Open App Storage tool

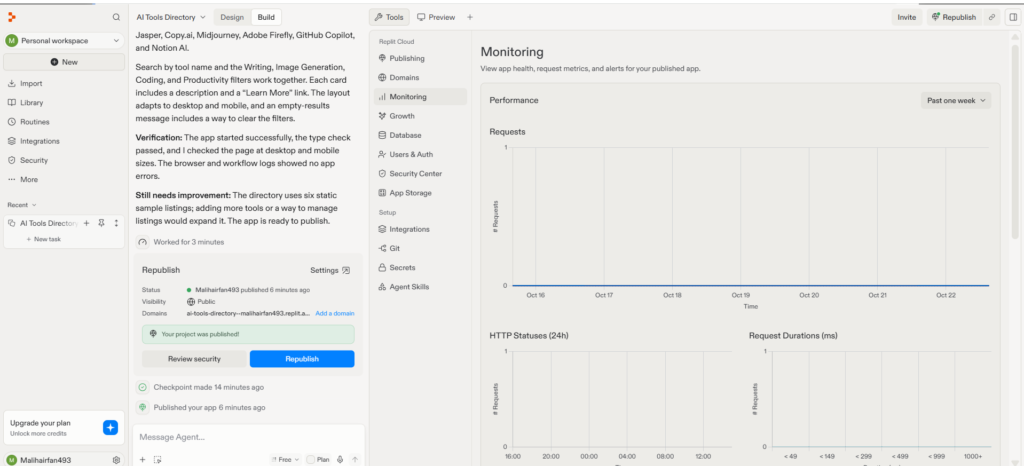[421, 193]
